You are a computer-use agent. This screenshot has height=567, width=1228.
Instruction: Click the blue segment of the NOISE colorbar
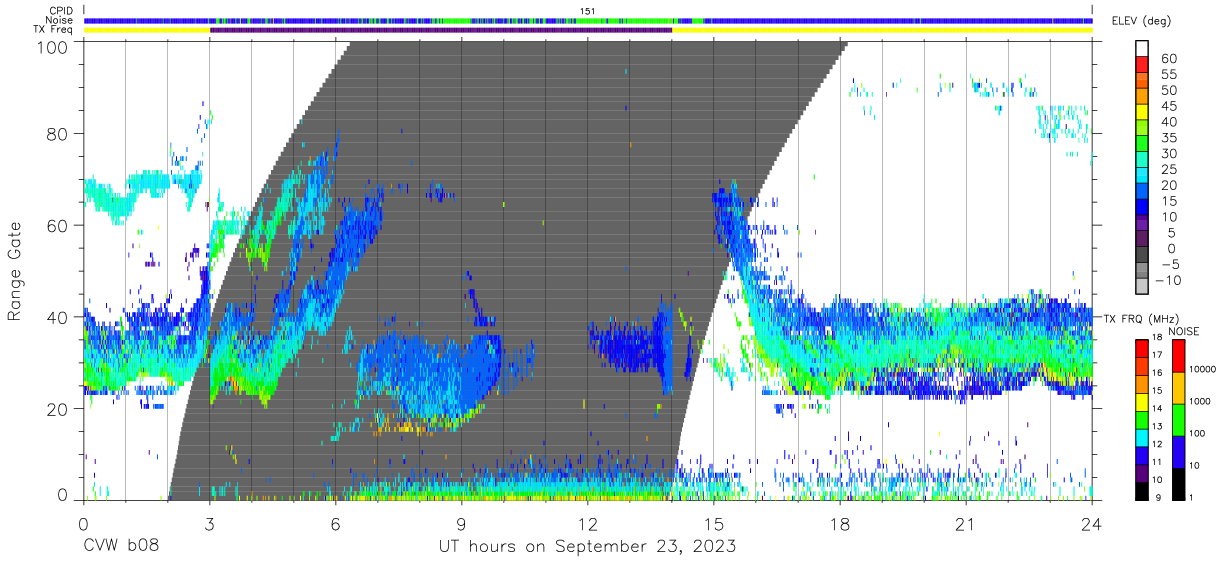(x=1178, y=452)
